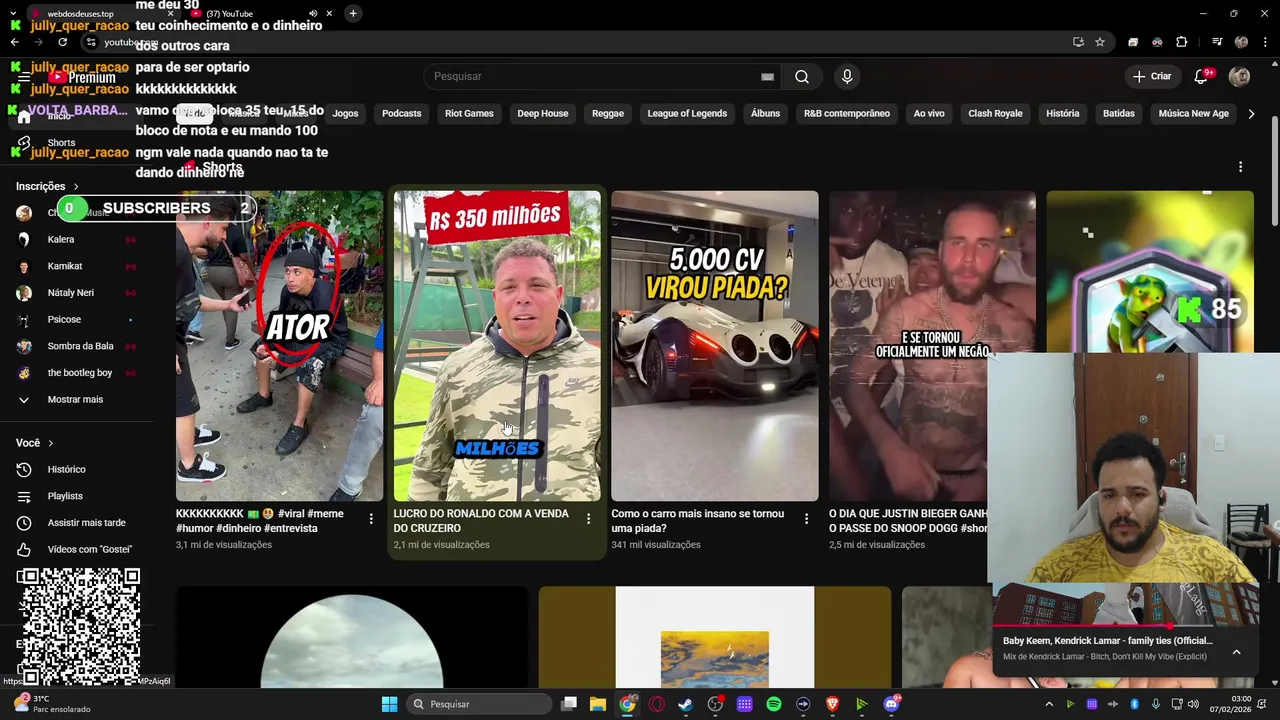Click the YouTube Premium logo
This screenshot has width=1280, height=720.
(82, 77)
